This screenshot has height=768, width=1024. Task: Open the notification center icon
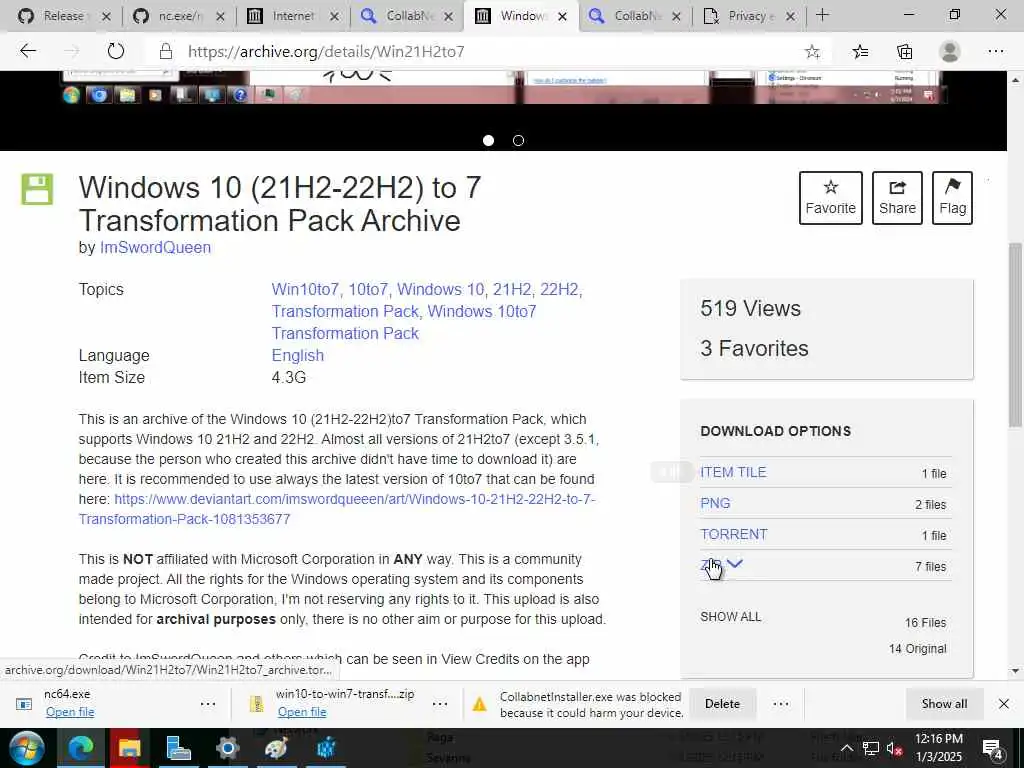[993, 748]
